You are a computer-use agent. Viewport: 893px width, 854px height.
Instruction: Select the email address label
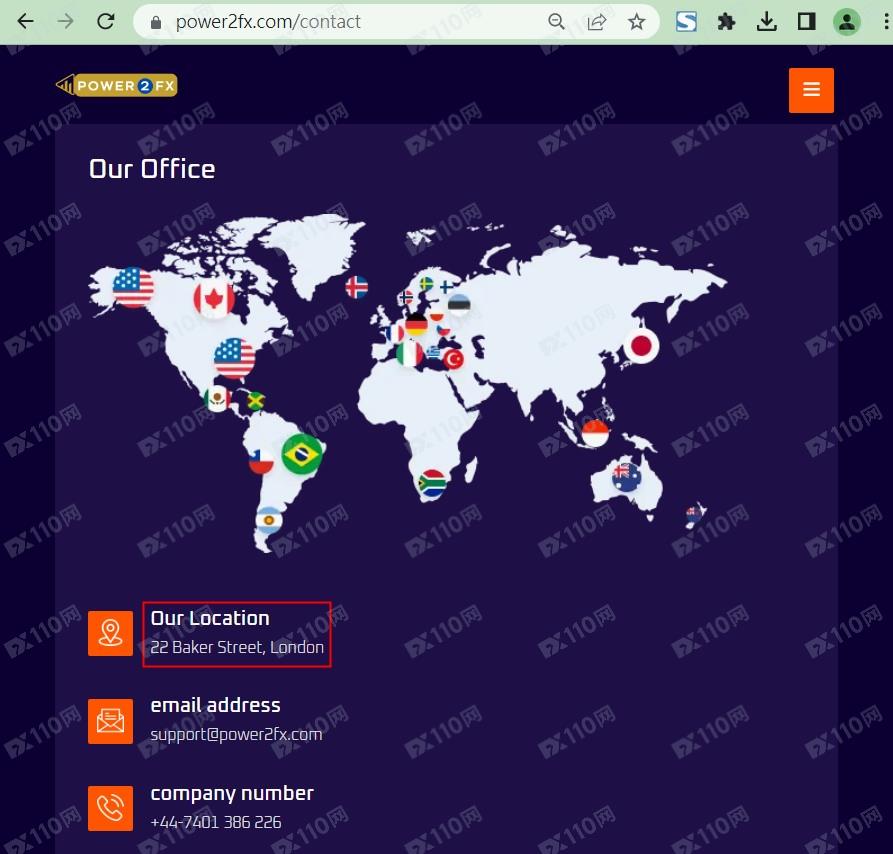[215, 705]
